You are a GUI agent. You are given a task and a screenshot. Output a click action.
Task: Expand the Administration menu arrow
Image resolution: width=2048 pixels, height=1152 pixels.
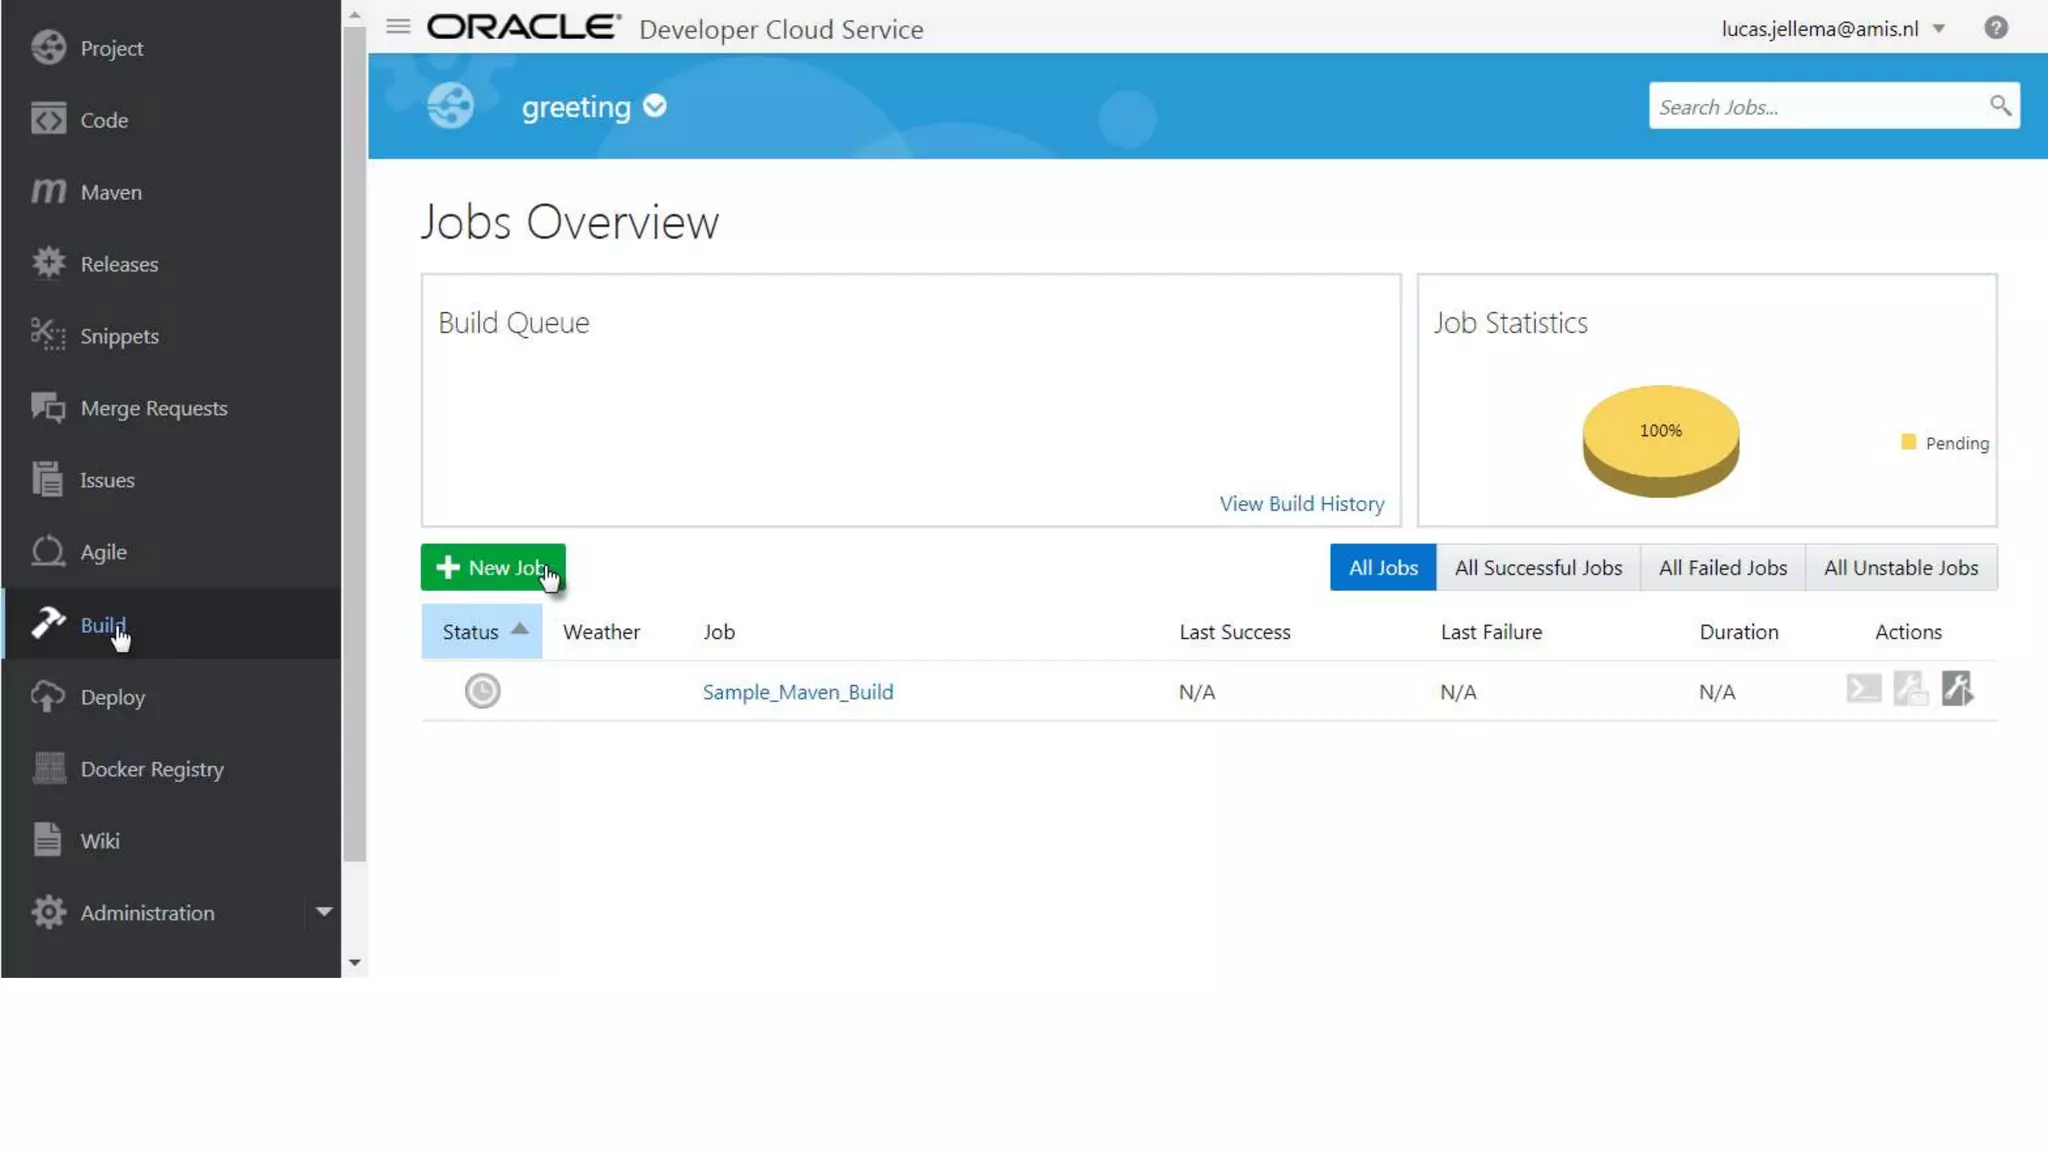(323, 912)
